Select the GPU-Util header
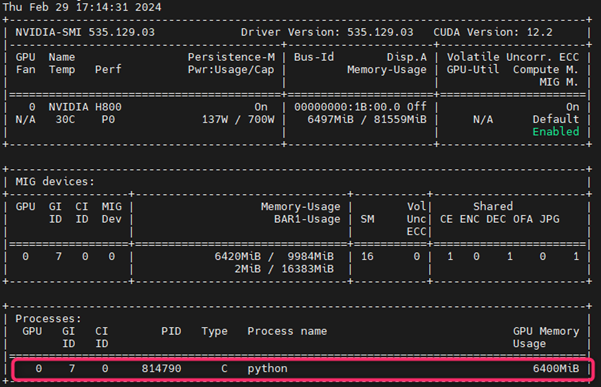This screenshot has width=601, height=387. [473, 69]
